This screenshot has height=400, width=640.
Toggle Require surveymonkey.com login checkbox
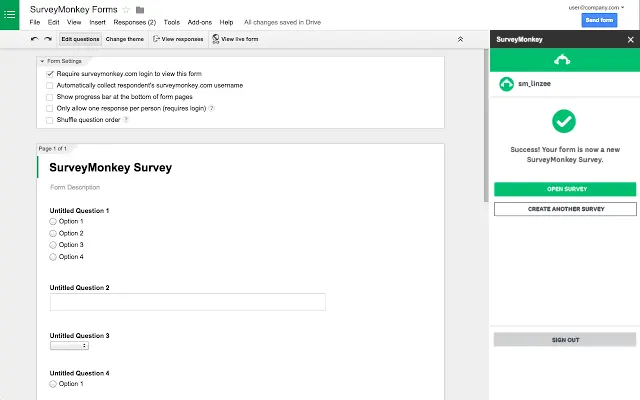tap(49, 74)
